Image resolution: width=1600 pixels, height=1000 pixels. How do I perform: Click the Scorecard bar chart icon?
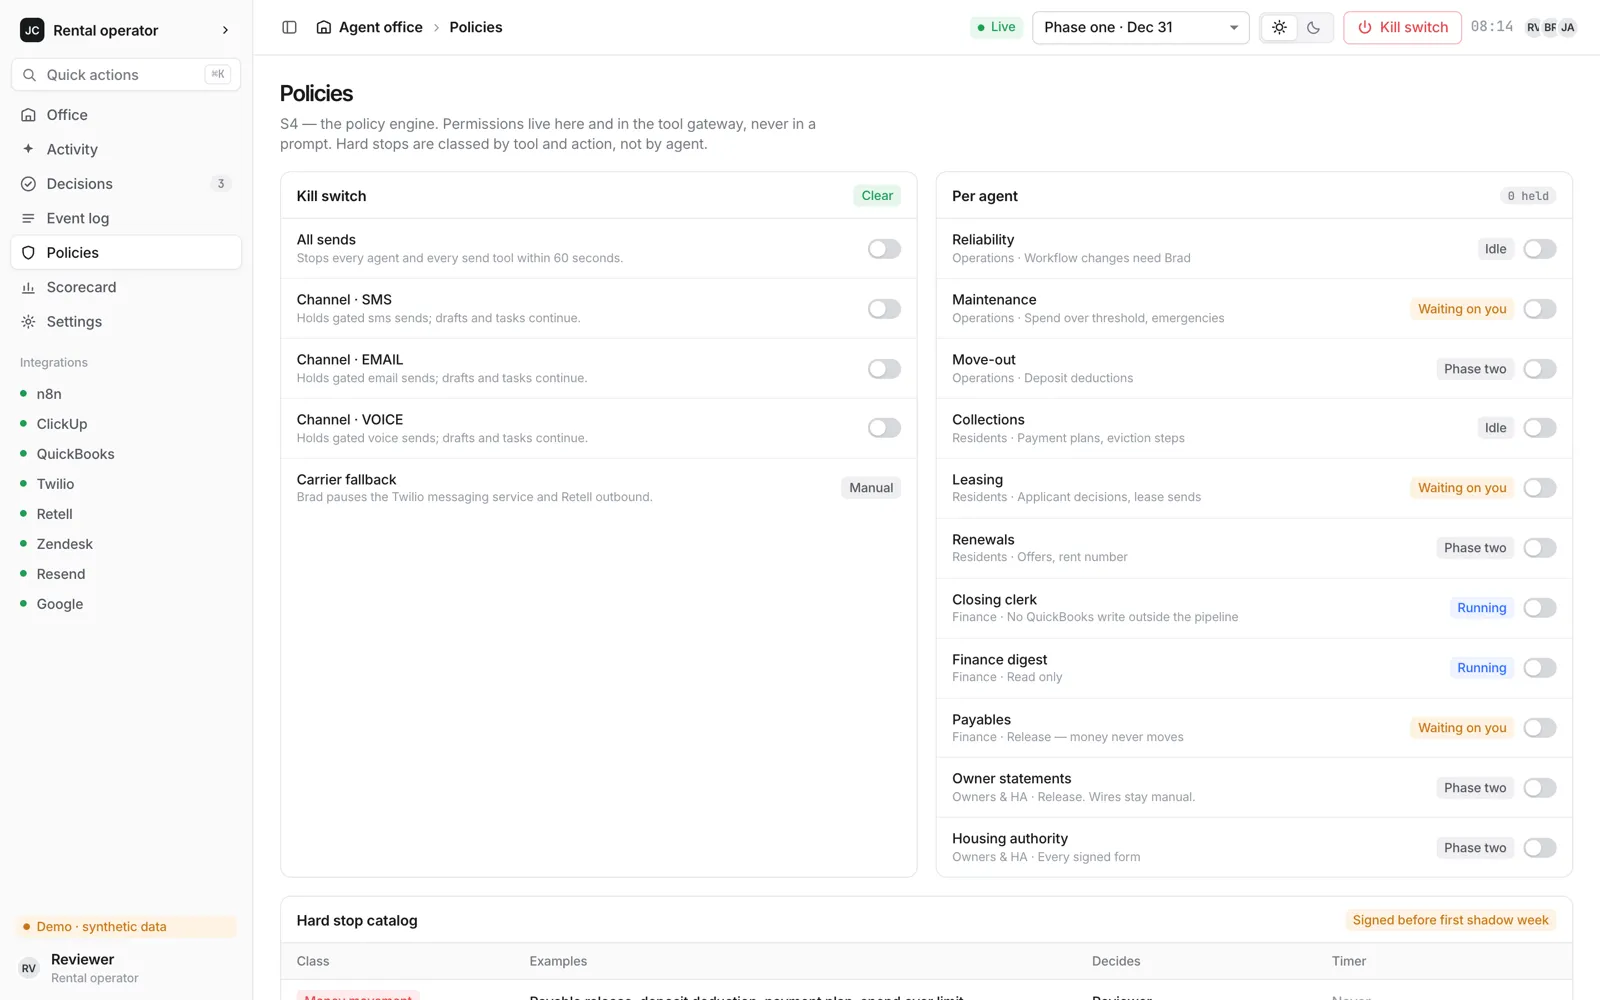[x=29, y=287]
